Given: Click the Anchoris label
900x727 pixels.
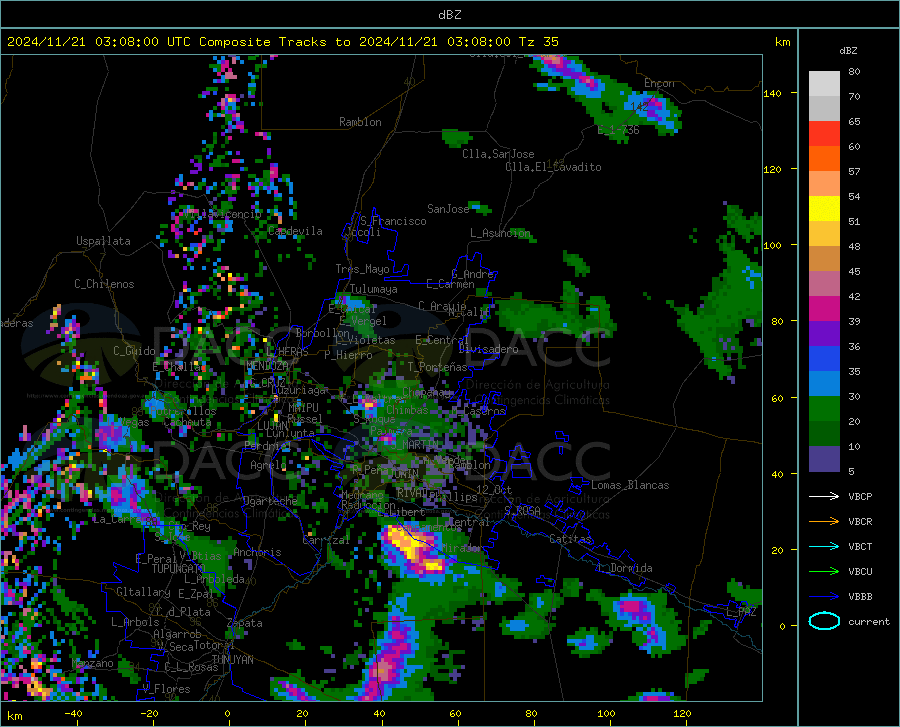Looking at the screenshot, I should coord(257,552).
